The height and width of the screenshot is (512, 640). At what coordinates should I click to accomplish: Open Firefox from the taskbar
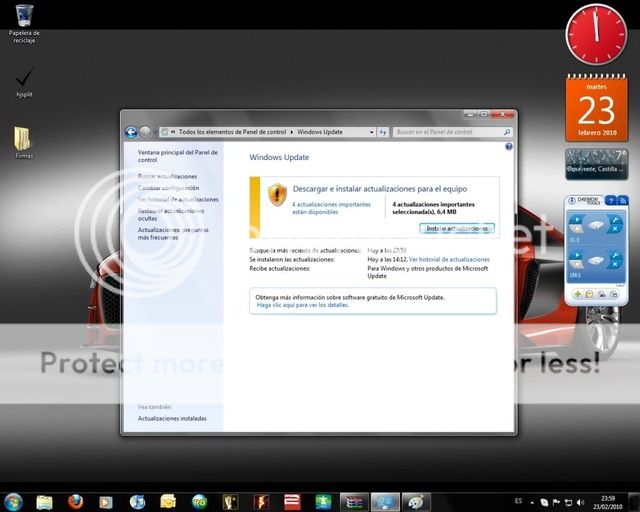pos(75,502)
